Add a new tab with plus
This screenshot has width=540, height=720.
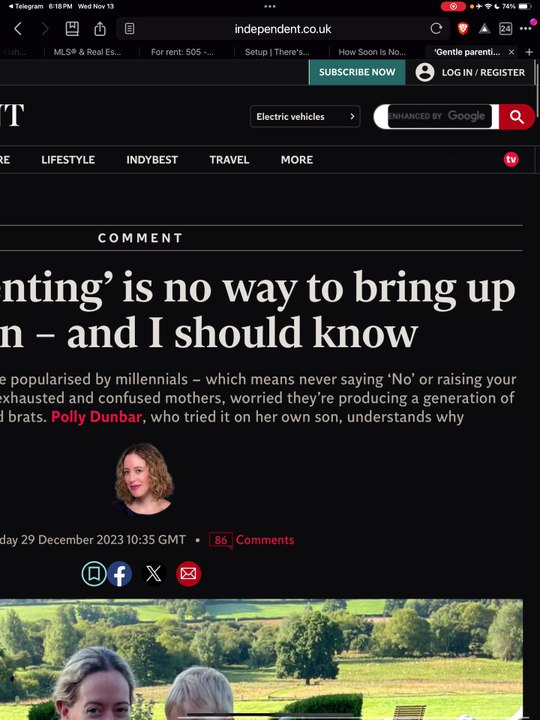(x=529, y=52)
